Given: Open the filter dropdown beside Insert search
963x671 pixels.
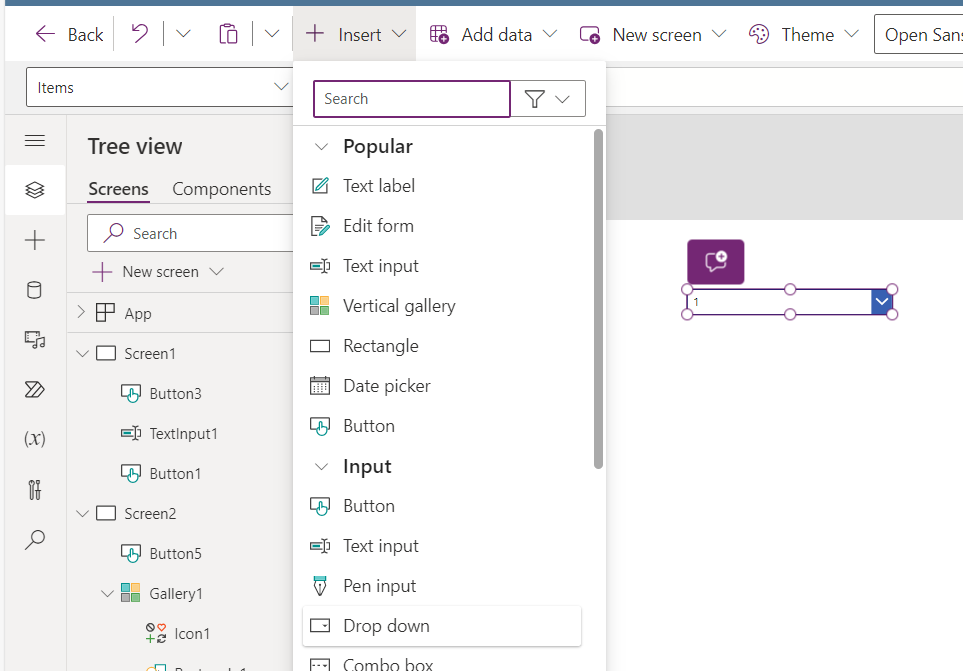Looking at the screenshot, I should (548, 99).
